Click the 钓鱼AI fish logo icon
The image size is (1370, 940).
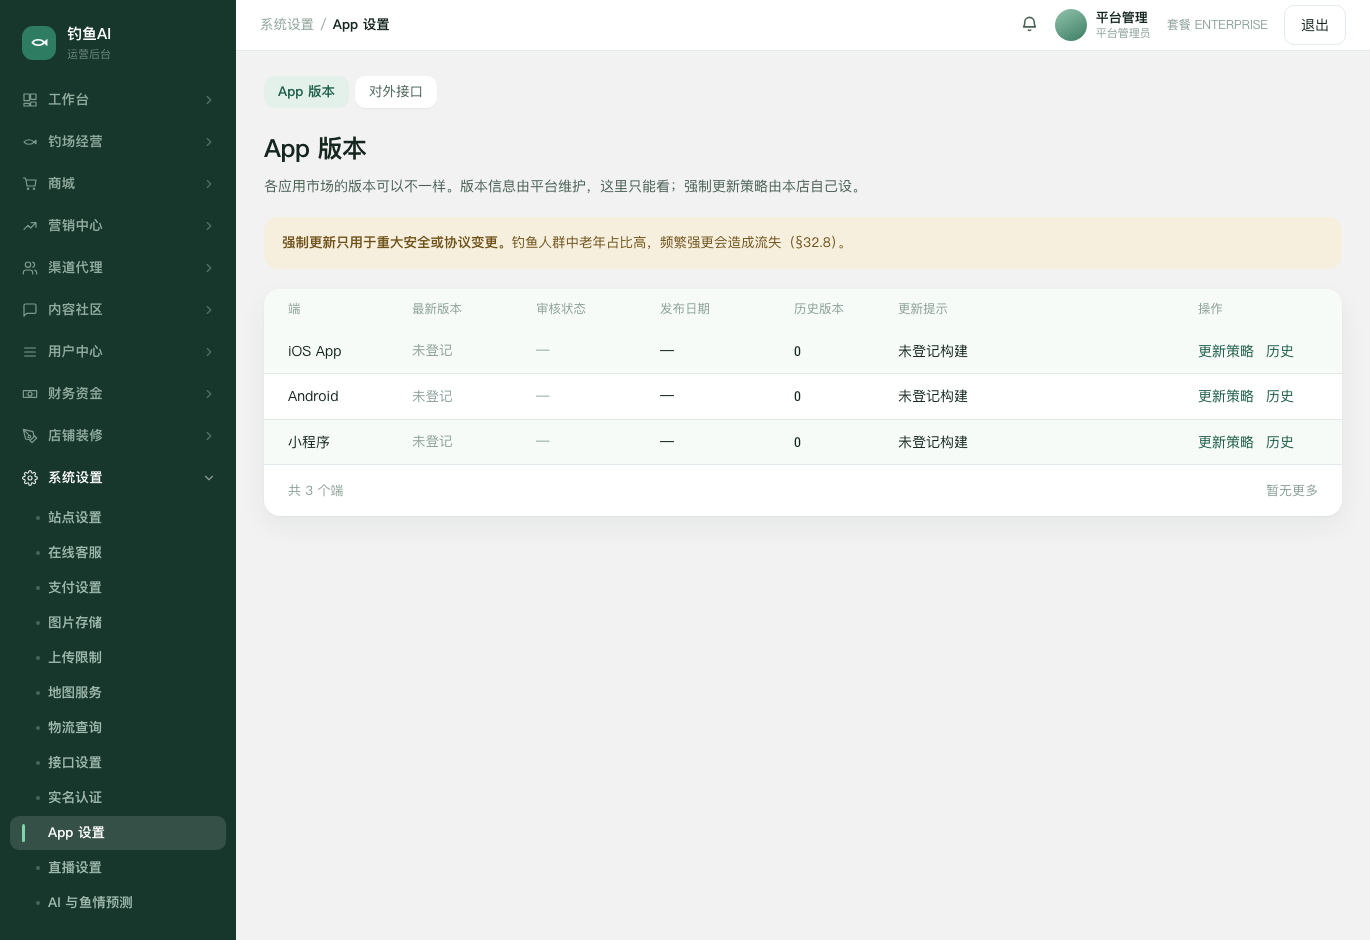39,42
